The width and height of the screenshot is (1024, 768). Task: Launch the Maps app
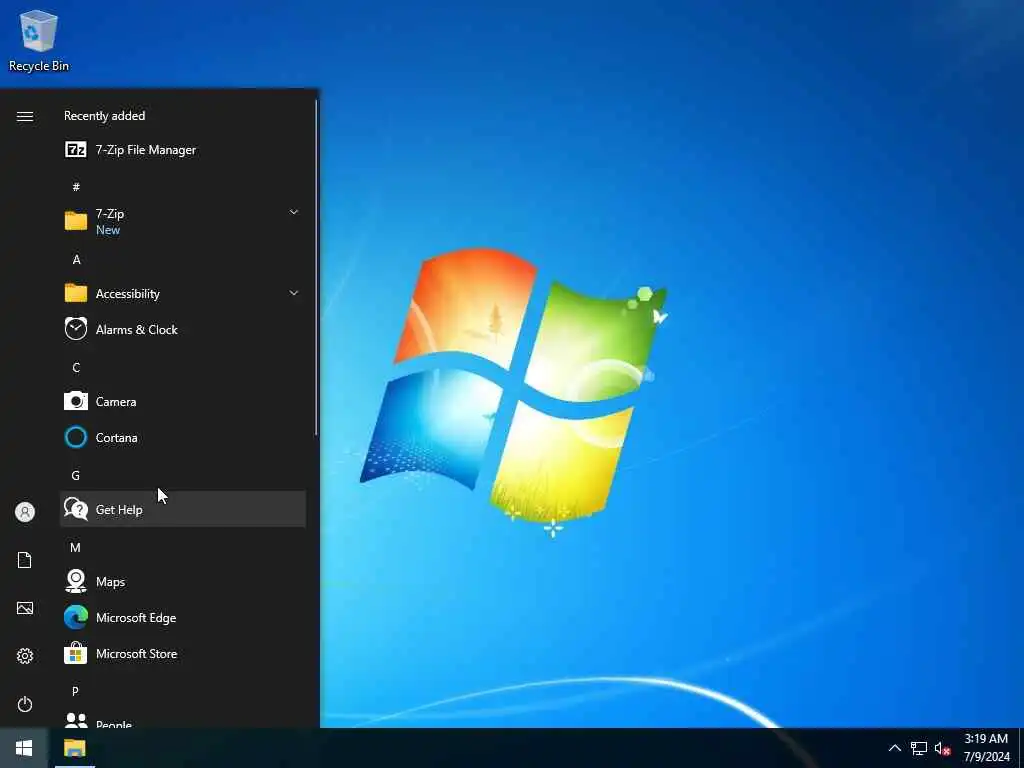click(x=183, y=581)
